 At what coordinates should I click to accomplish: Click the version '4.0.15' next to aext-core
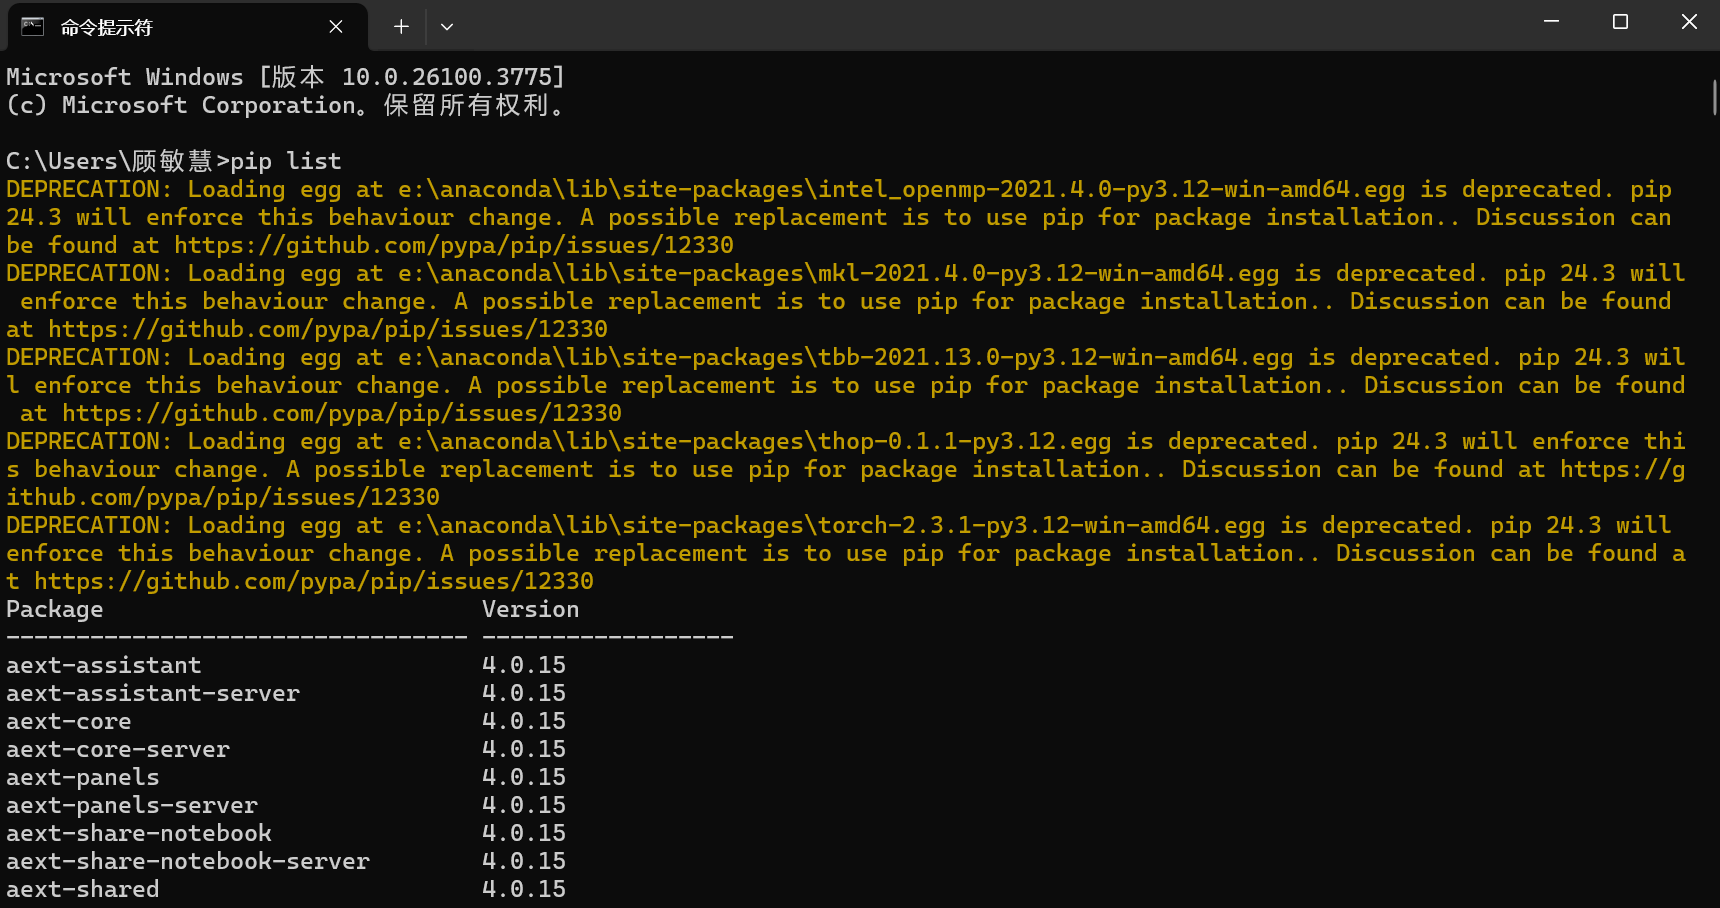click(x=523, y=720)
